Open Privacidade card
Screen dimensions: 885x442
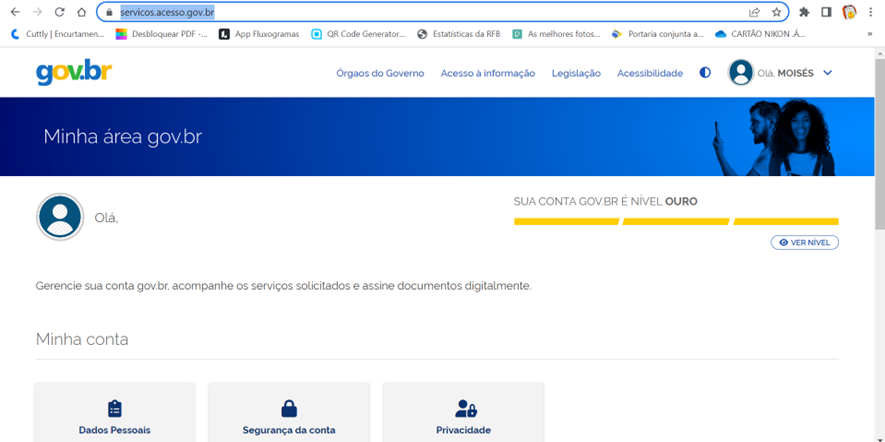click(463, 417)
